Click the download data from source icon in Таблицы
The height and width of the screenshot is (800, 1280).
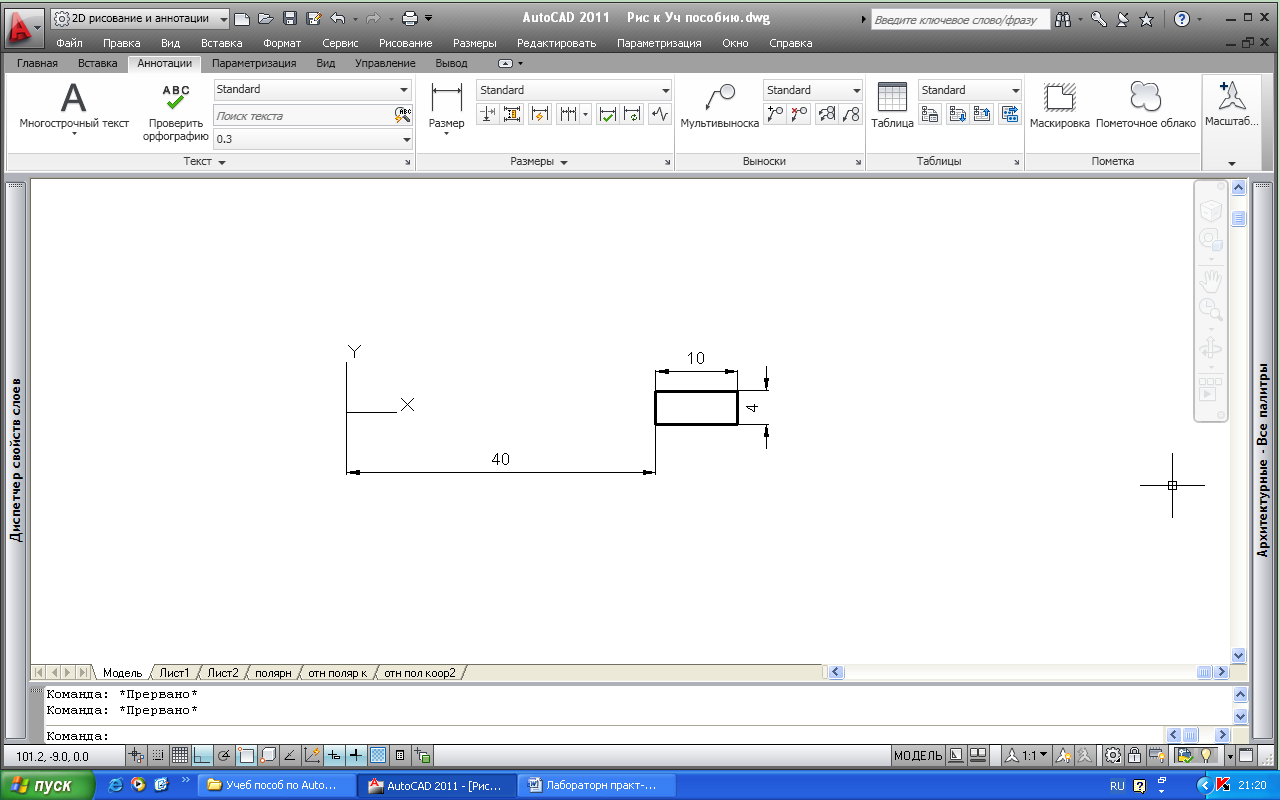956,114
